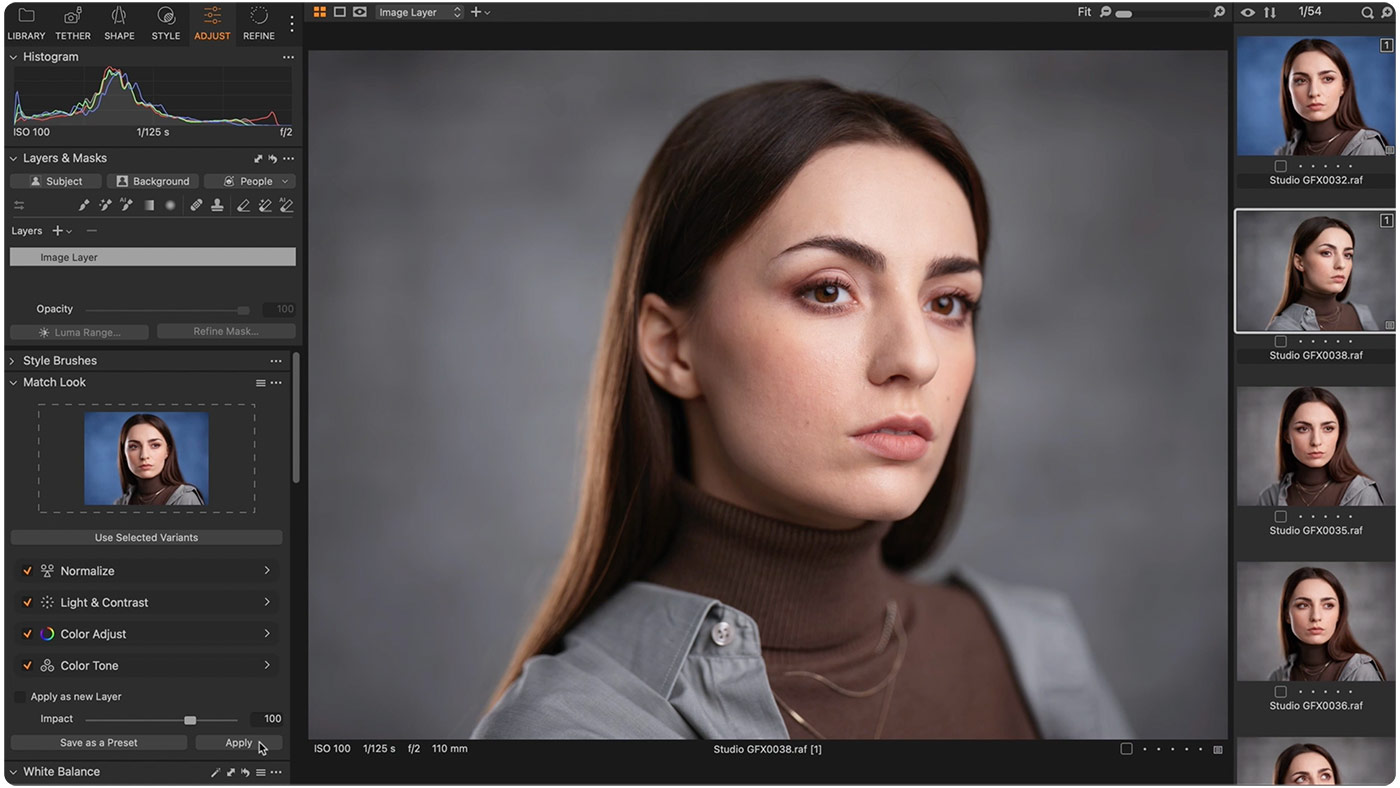Expand Normalize options chevron
Viewport: 1400px width, 788px height.
coord(267,571)
